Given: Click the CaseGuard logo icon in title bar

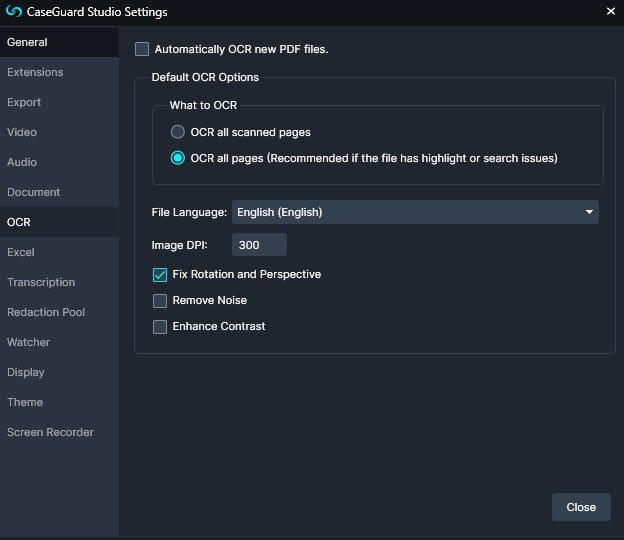Looking at the screenshot, I should tap(14, 12).
